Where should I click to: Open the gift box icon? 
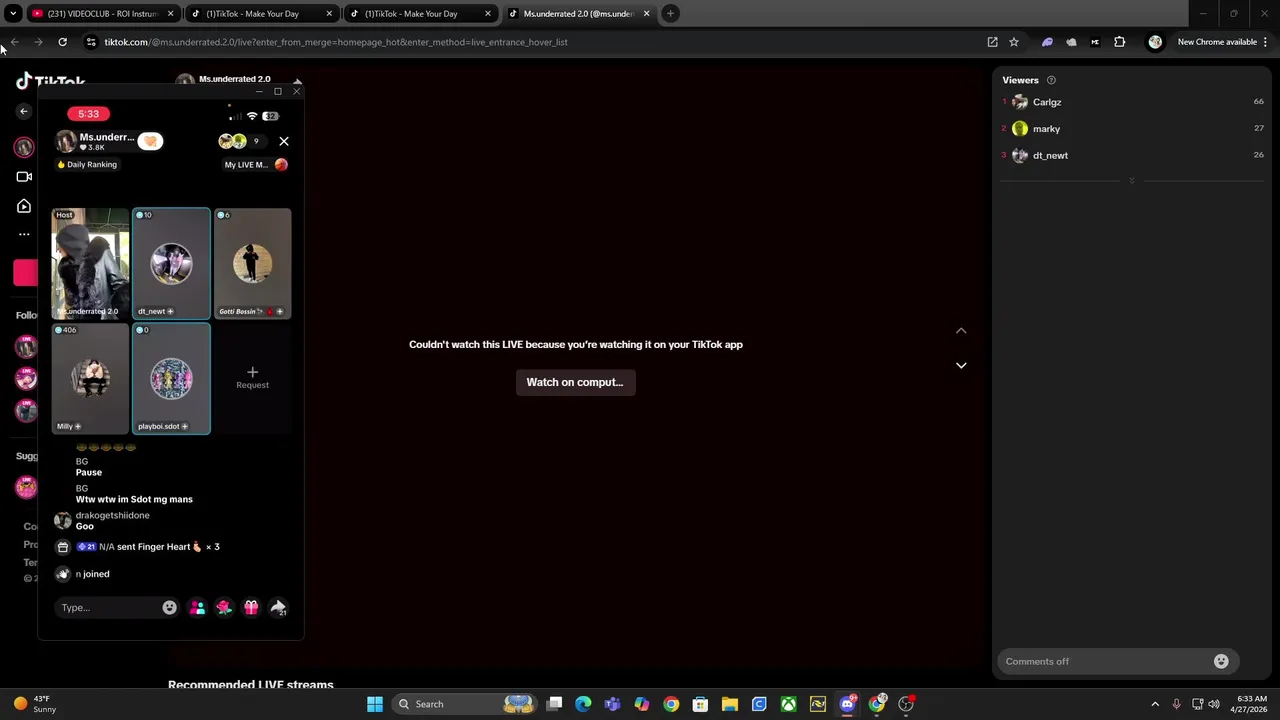[251, 607]
